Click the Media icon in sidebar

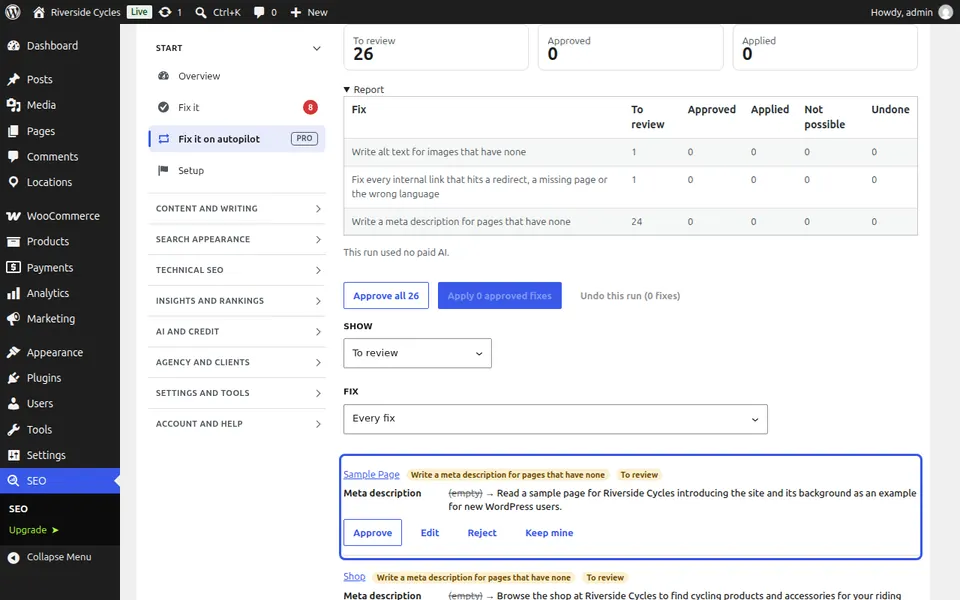tap(13, 105)
